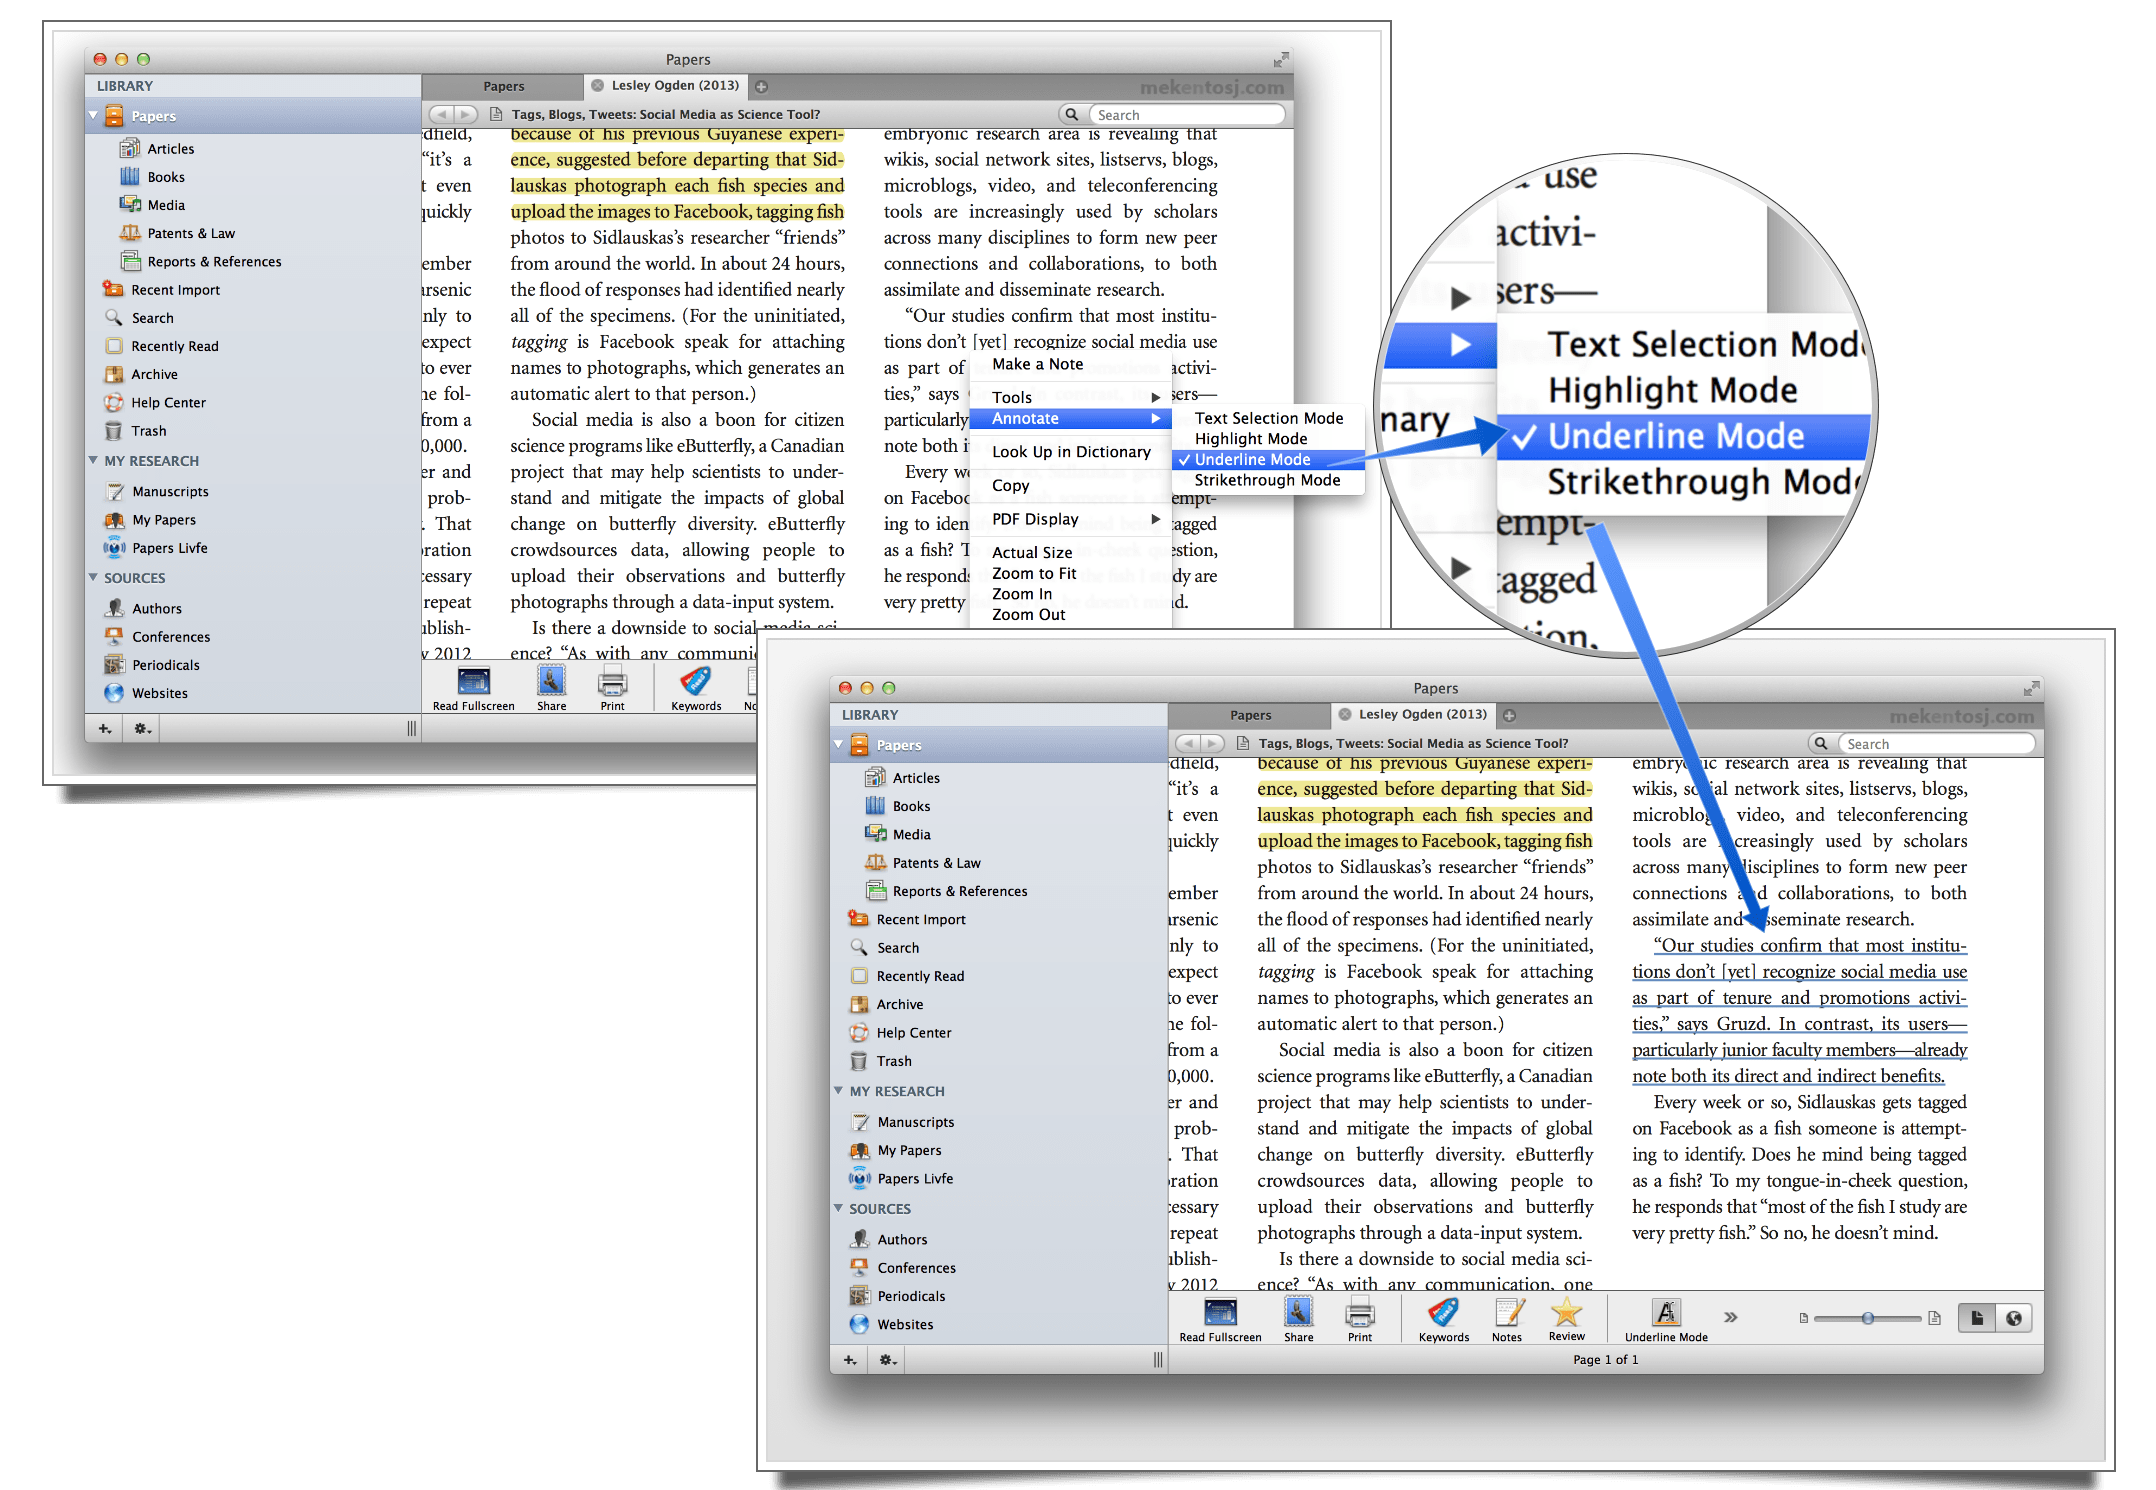Open Periodicals in front window sidebar
The height and width of the screenshot is (1490, 2156).
coord(911,1295)
